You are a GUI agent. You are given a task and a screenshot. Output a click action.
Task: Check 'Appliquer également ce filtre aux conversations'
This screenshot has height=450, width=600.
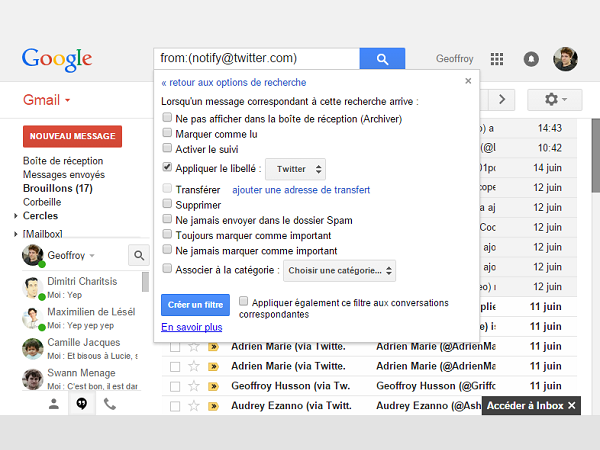[x=243, y=301]
